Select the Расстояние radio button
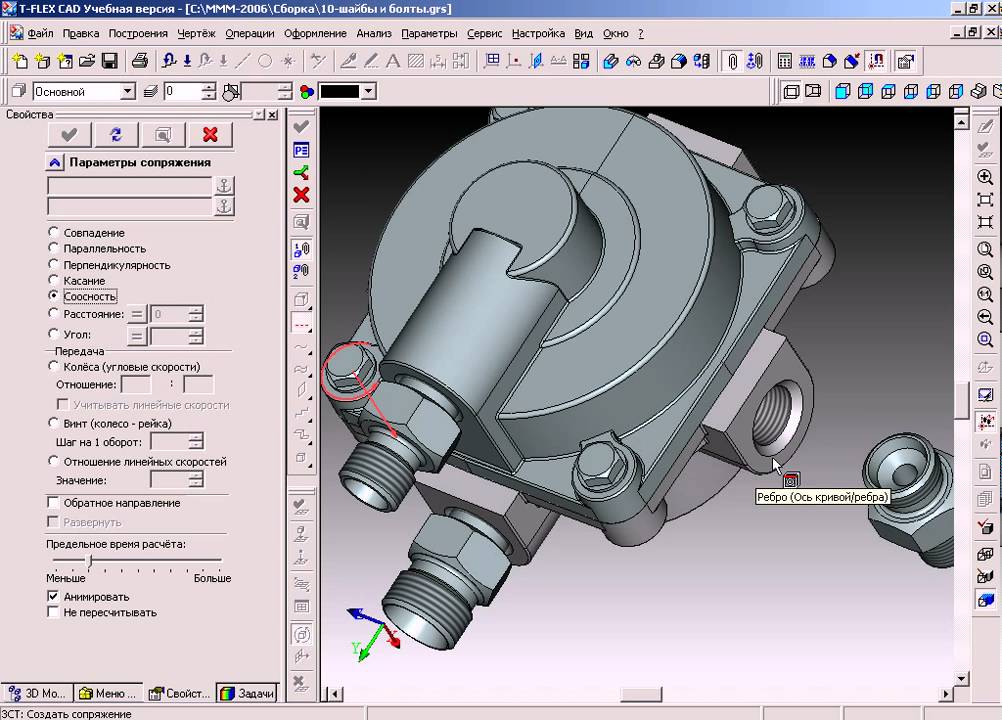Image resolution: width=1002 pixels, height=720 pixels. click(x=54, y=314)
